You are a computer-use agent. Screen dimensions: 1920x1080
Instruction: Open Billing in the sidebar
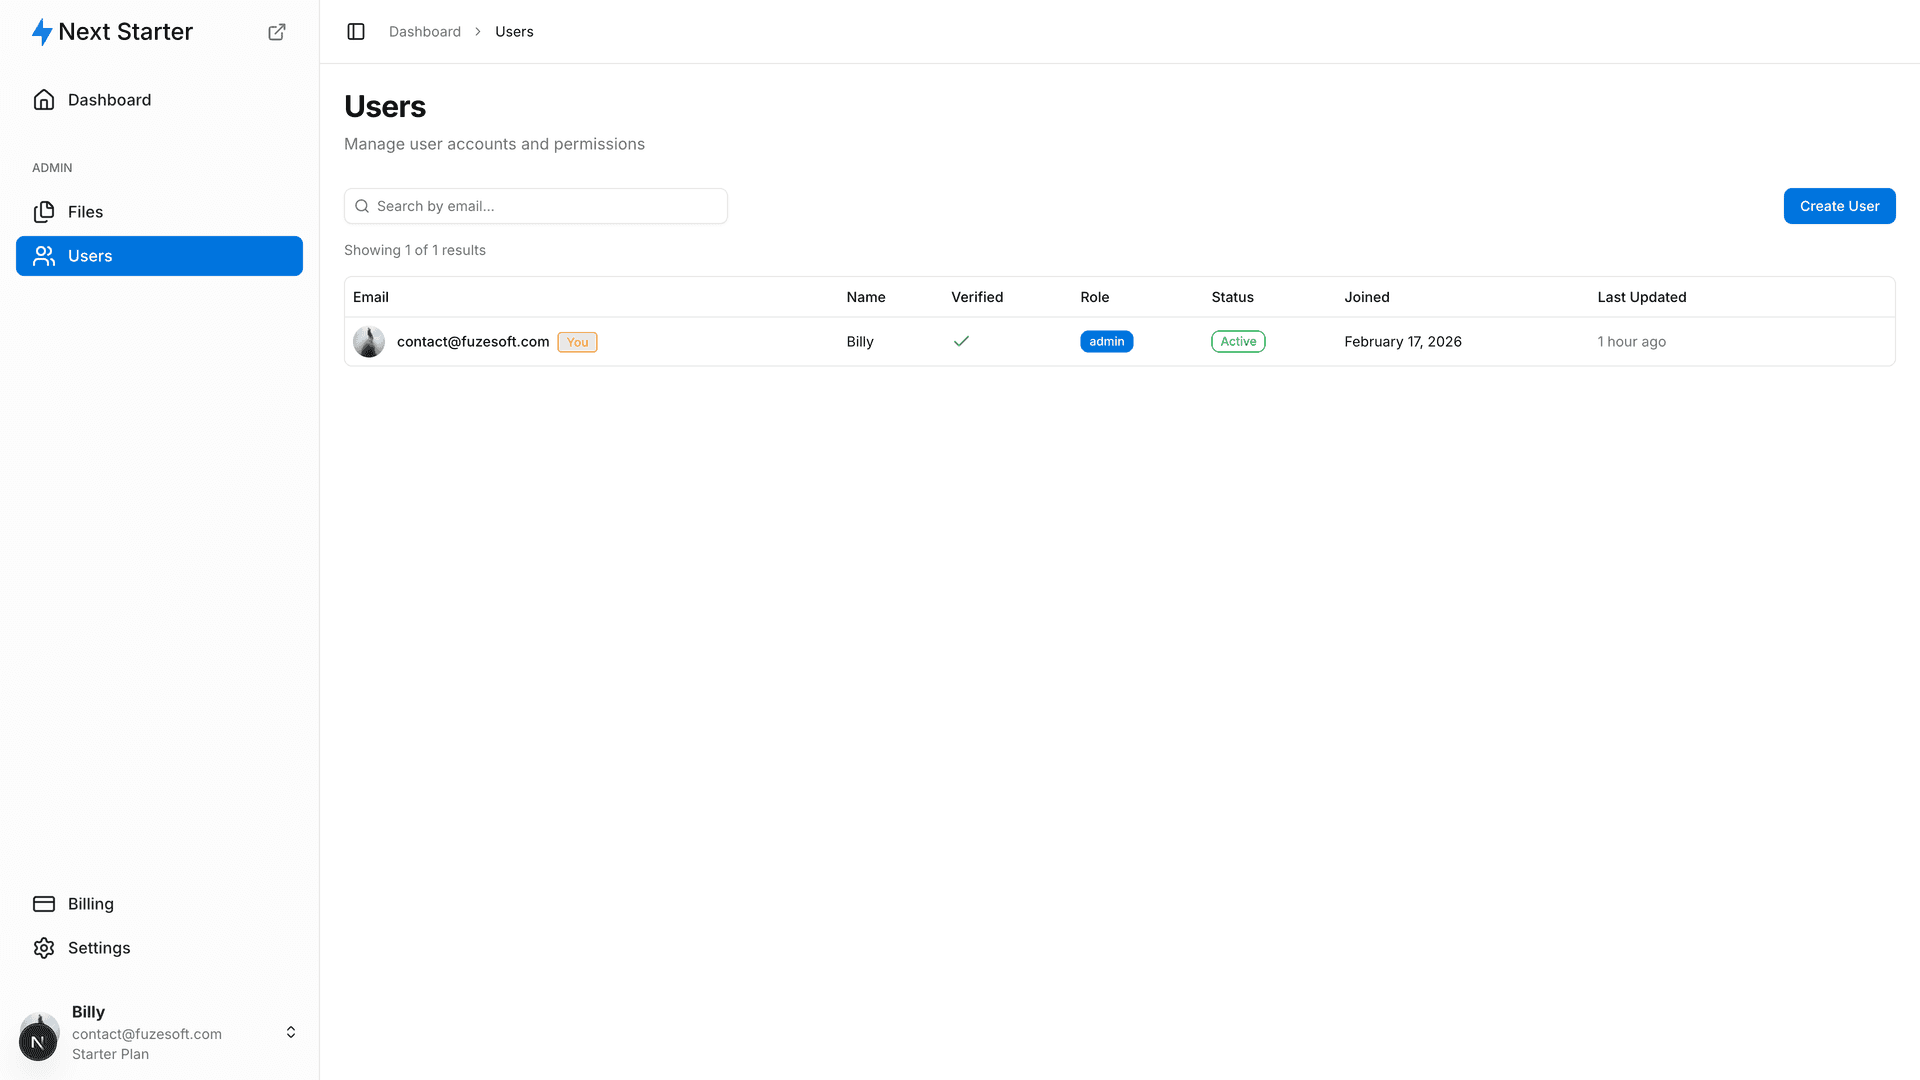click(159, 904)
